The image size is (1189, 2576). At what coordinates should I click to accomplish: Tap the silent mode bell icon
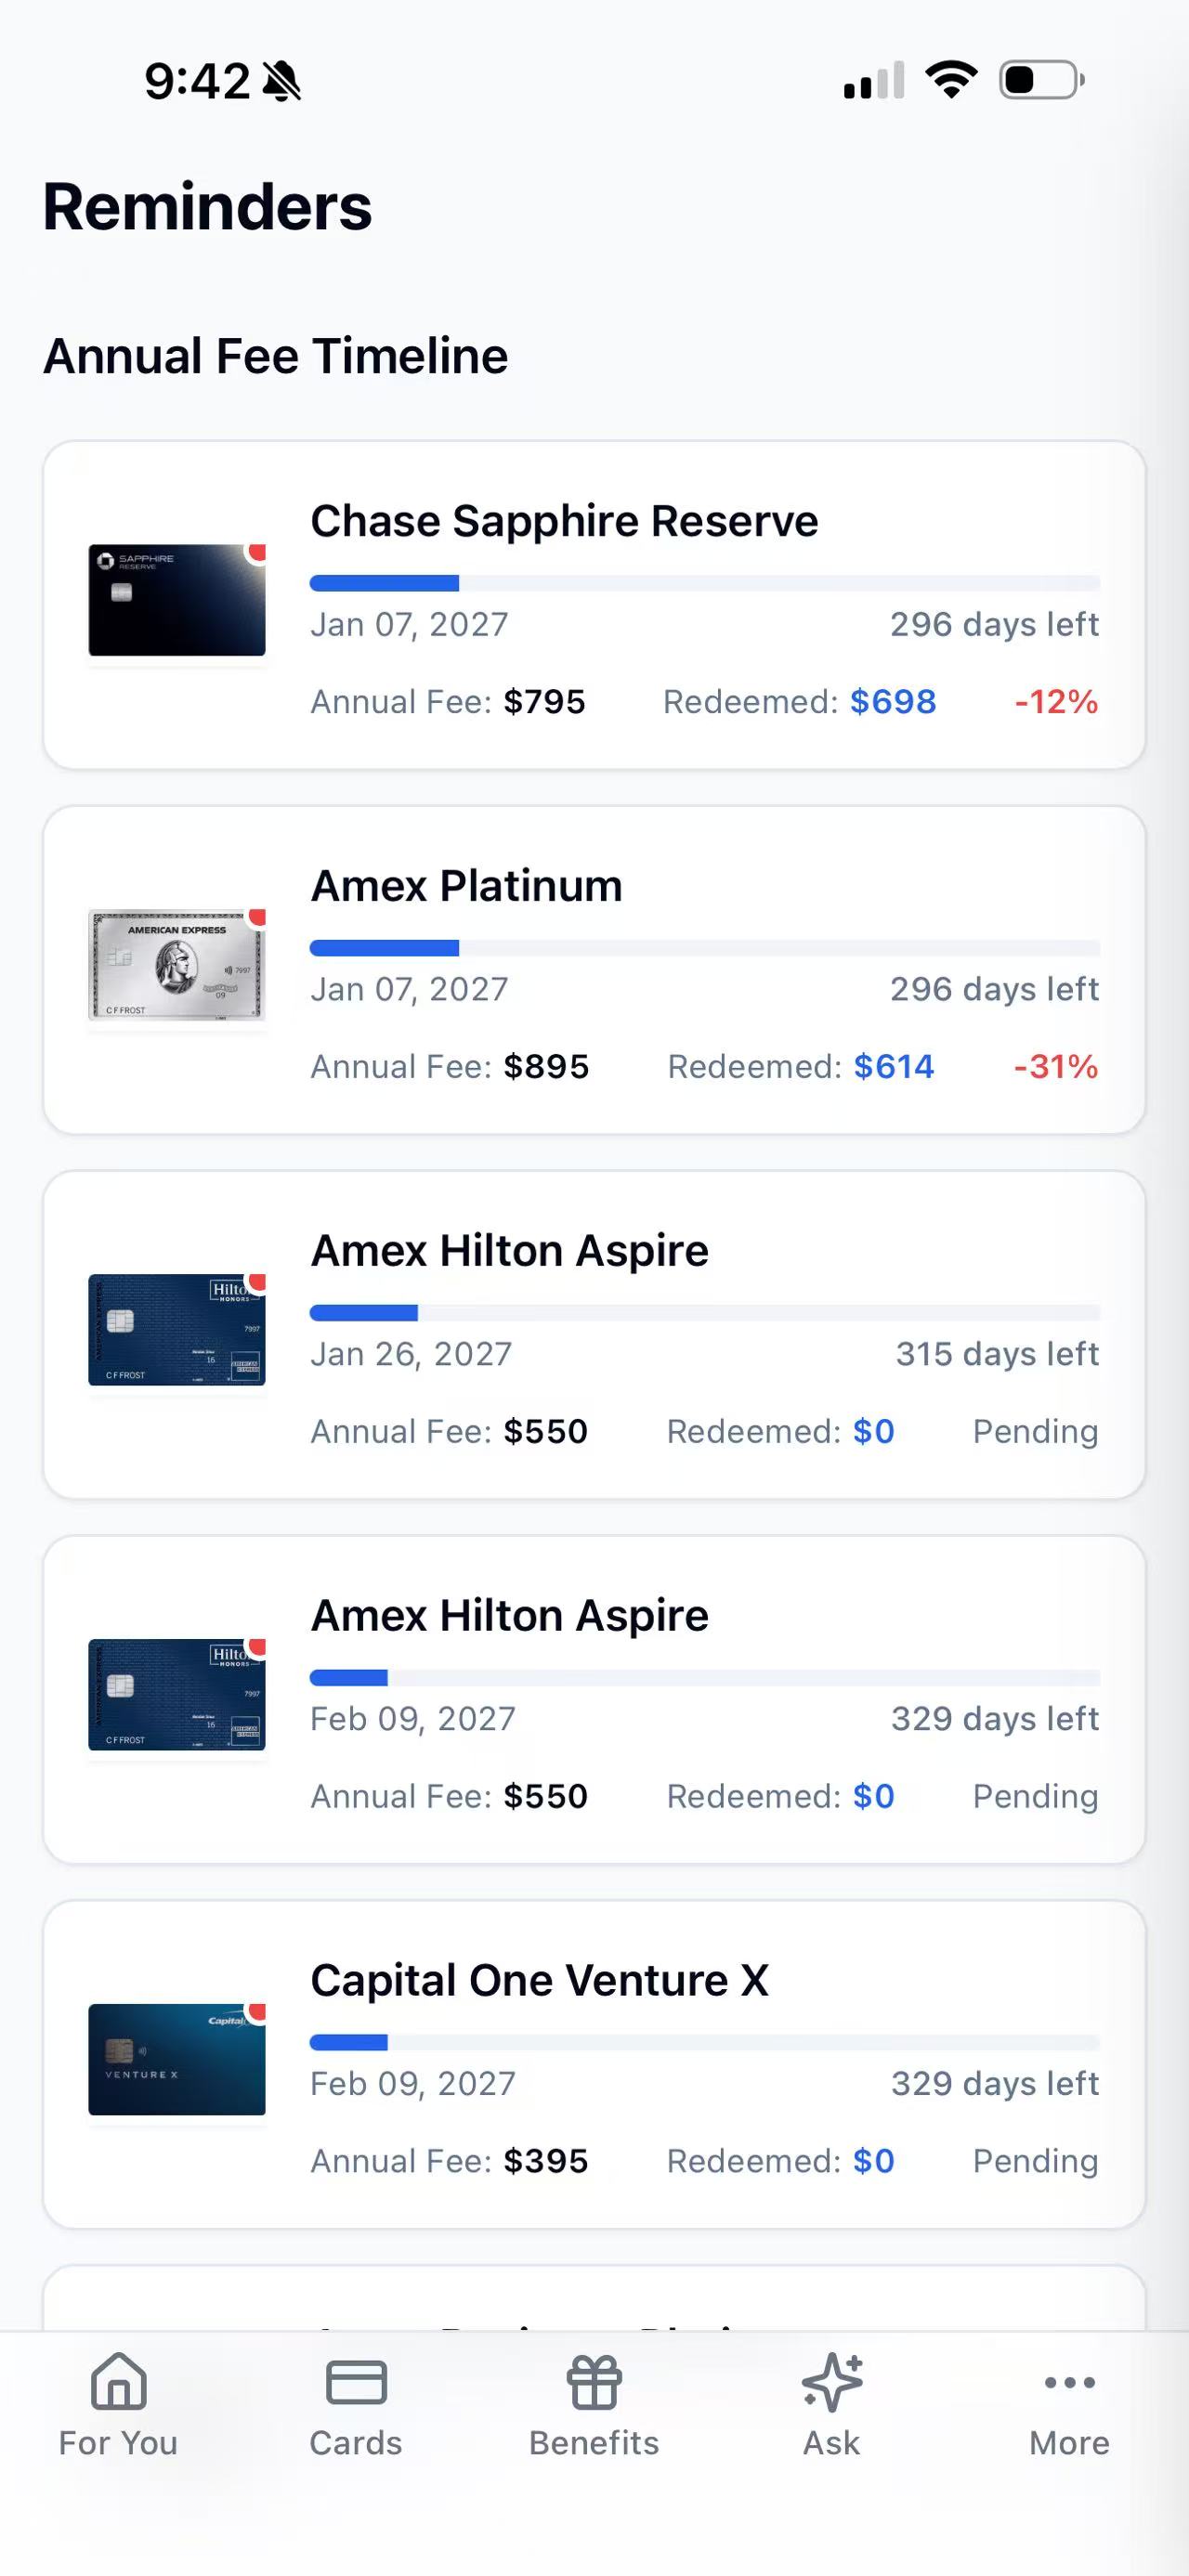click(x=282, y=81)
